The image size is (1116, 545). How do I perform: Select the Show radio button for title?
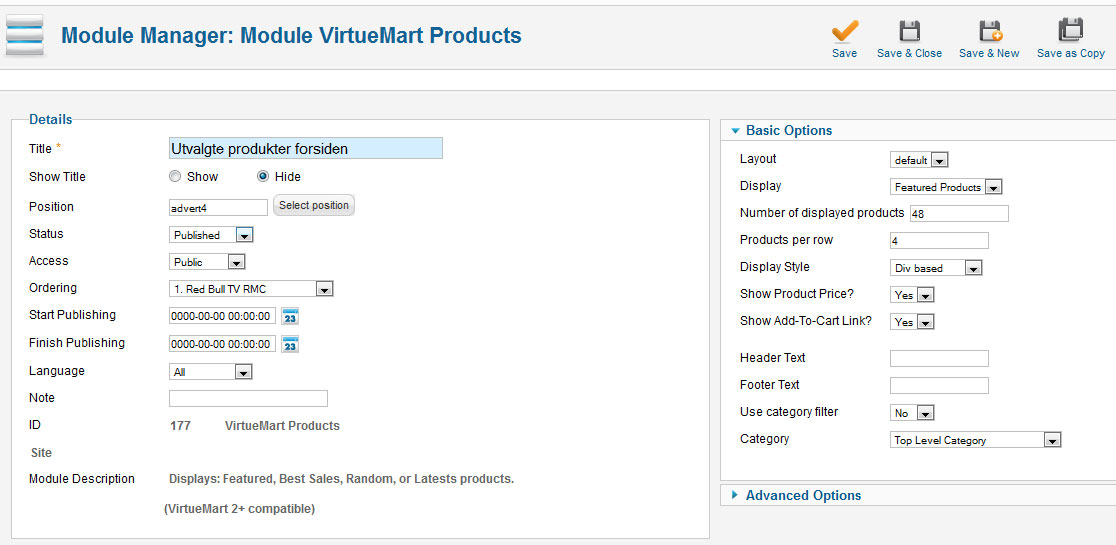pyautogui.click(x=175, y=177)
